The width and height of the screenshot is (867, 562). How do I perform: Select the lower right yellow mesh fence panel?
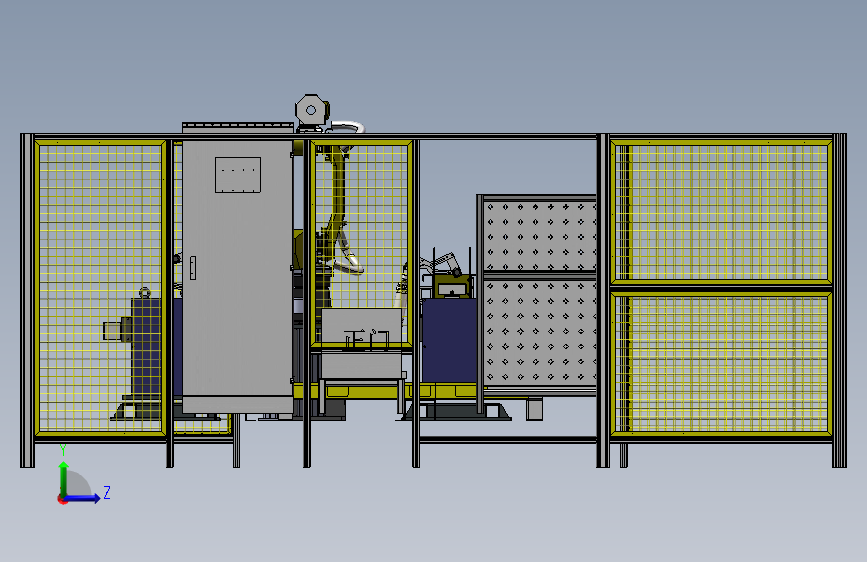coord(722,364)
